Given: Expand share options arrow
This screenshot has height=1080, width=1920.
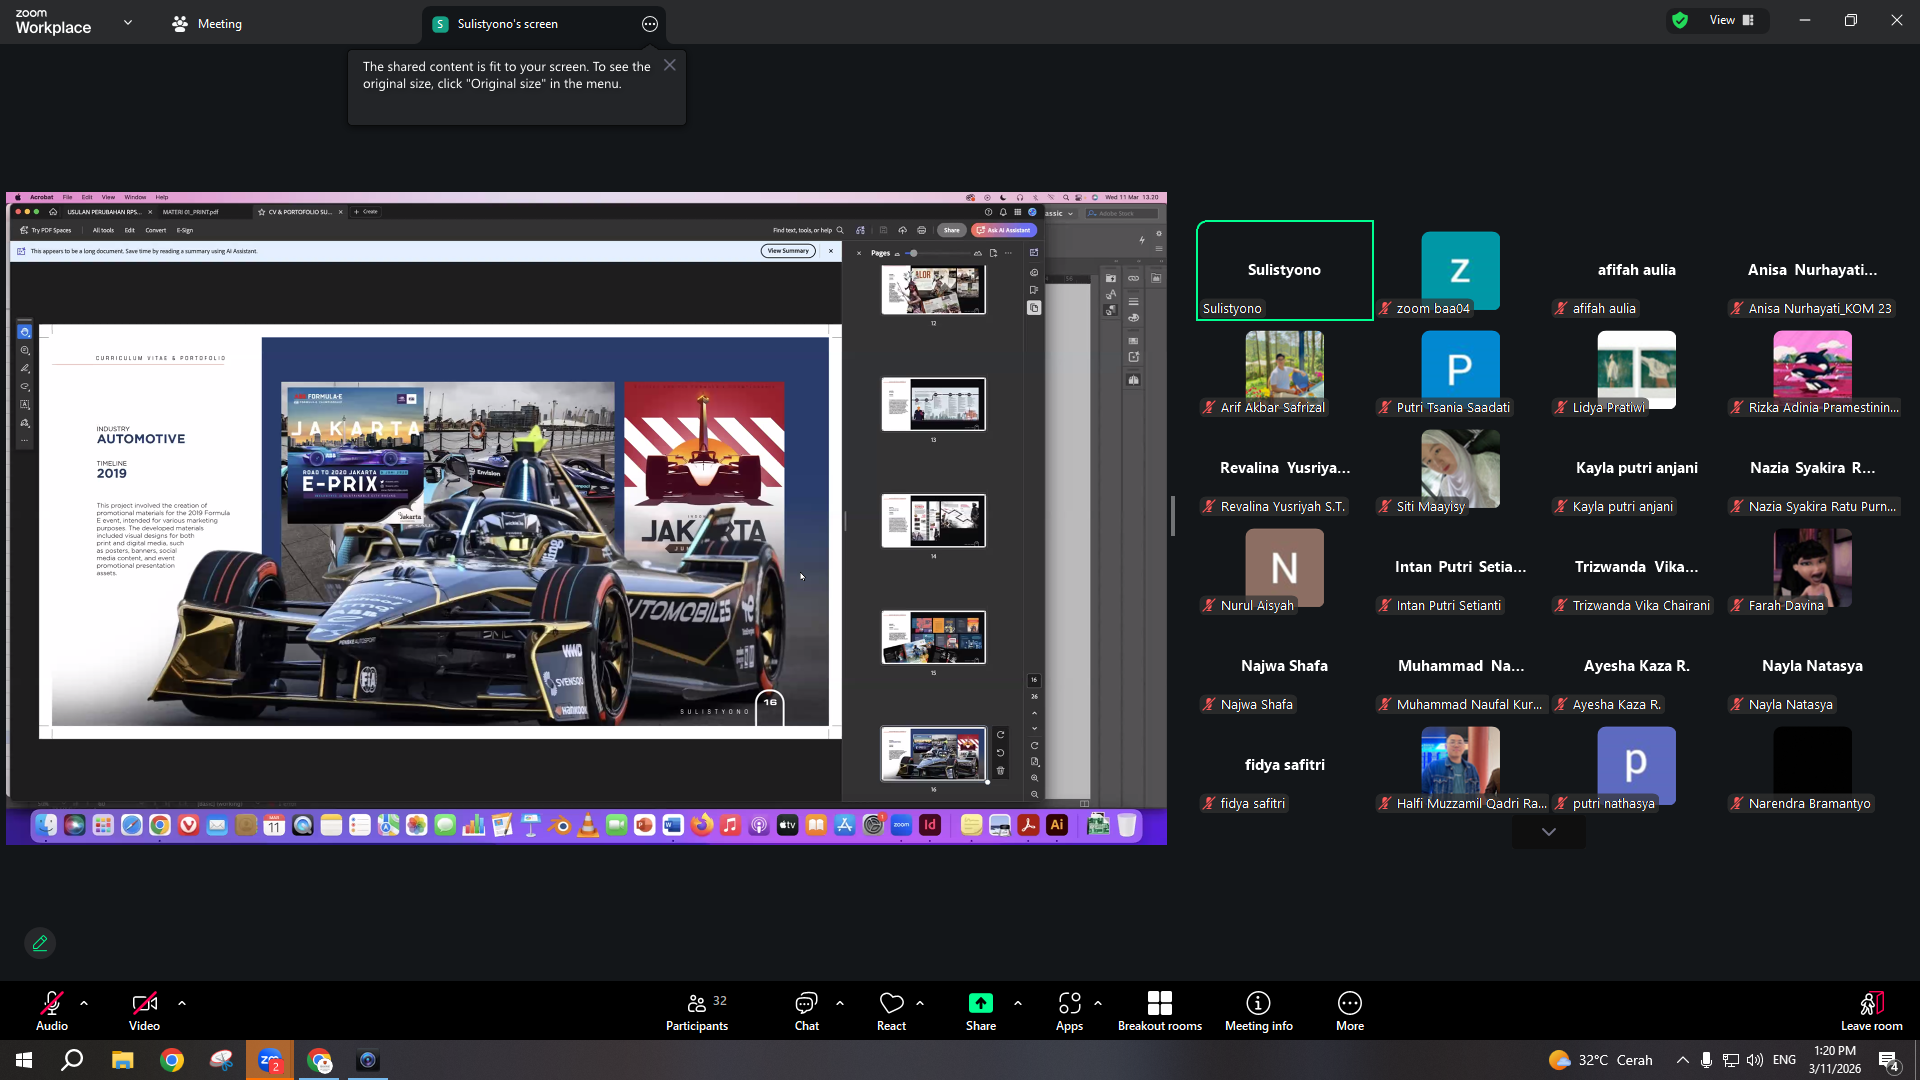Looking at the screenshot, I should point(1018,1003).
